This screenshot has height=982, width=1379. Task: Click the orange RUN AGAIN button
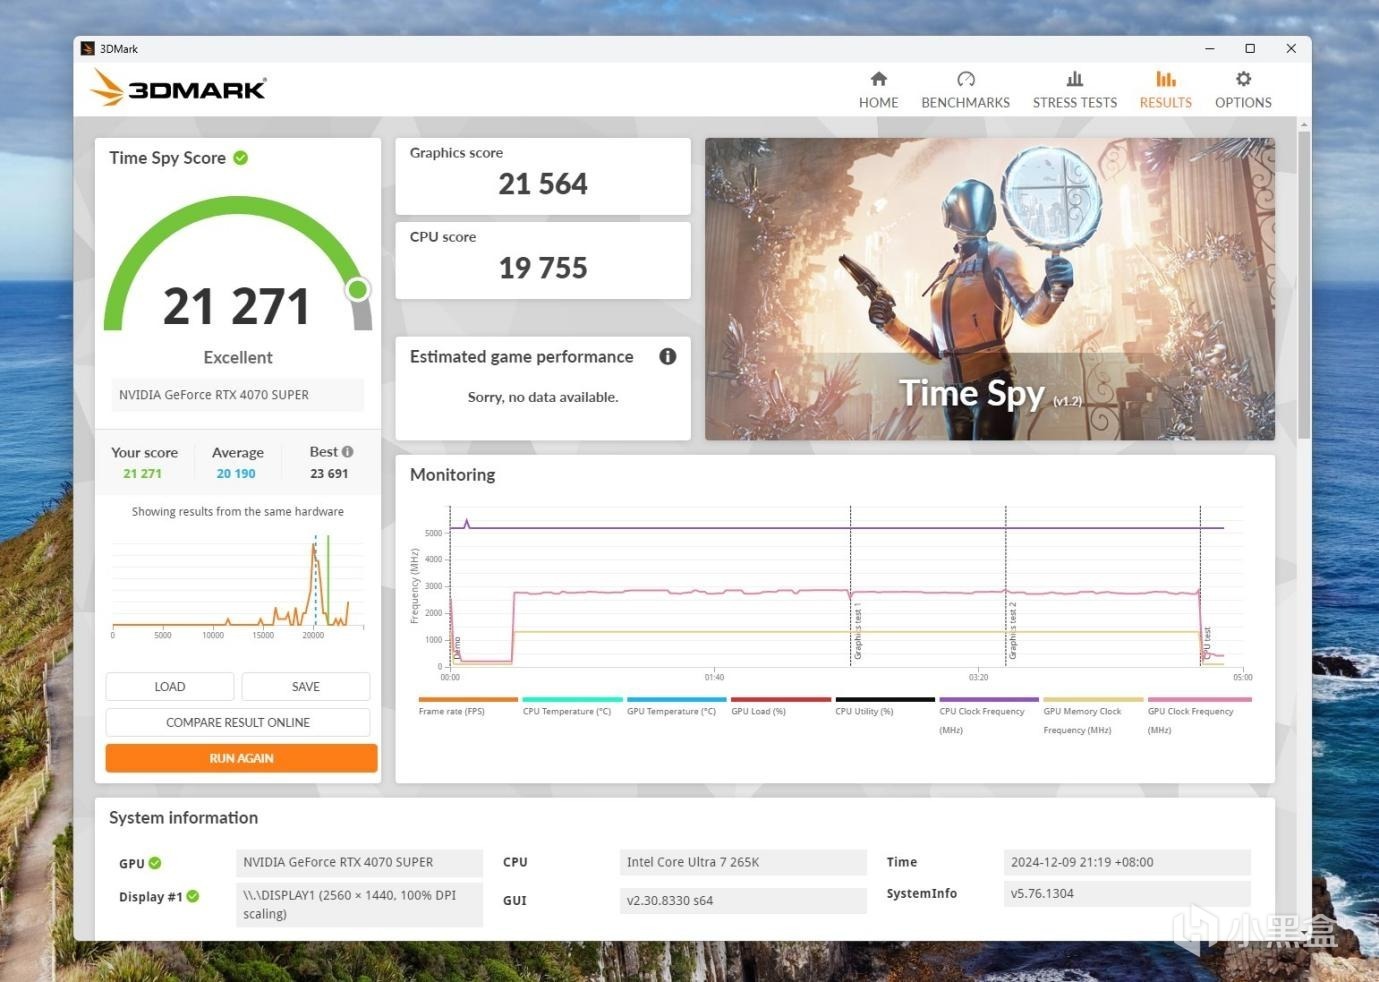click(x=241, y=758)
